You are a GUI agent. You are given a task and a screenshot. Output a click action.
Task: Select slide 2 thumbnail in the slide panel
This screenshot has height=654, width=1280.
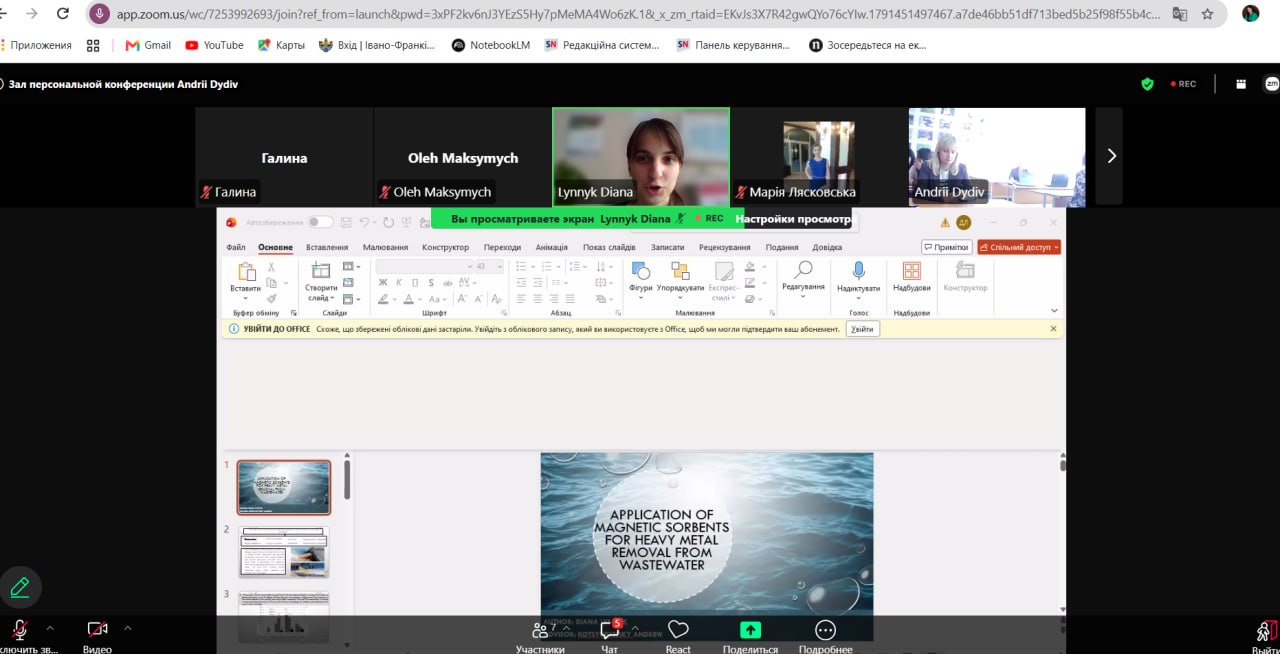coord(284,552)
